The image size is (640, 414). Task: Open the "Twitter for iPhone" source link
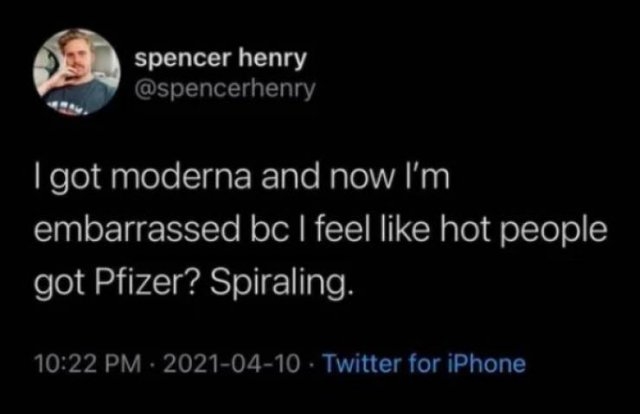(x=426, y=363)
